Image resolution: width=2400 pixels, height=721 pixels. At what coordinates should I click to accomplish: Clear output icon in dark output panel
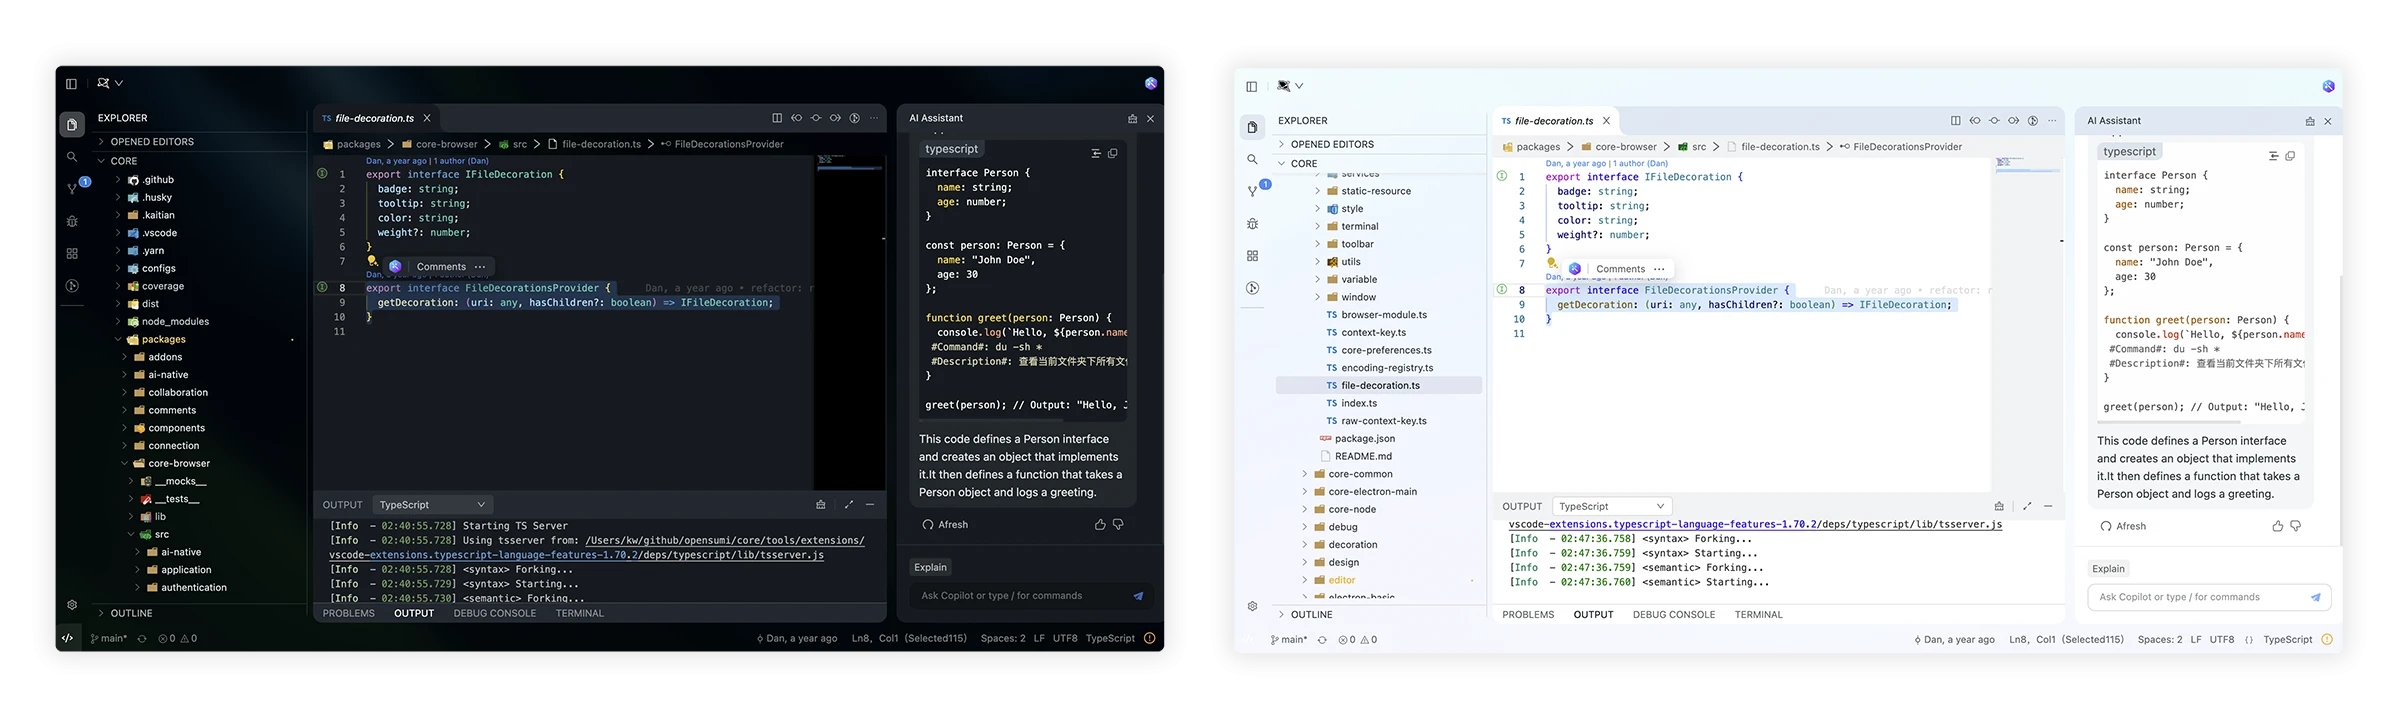point(820,505)
